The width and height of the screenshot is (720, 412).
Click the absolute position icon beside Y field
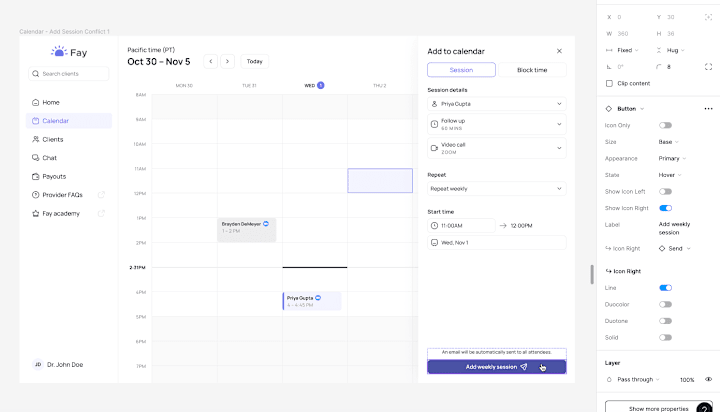(708, 17)
